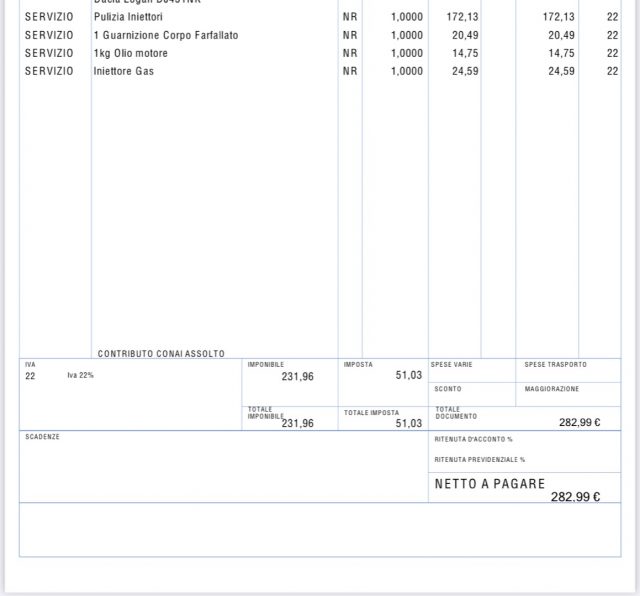
Task: Click VAT code 22 in Olio motore row
Action: coord(612,53)
